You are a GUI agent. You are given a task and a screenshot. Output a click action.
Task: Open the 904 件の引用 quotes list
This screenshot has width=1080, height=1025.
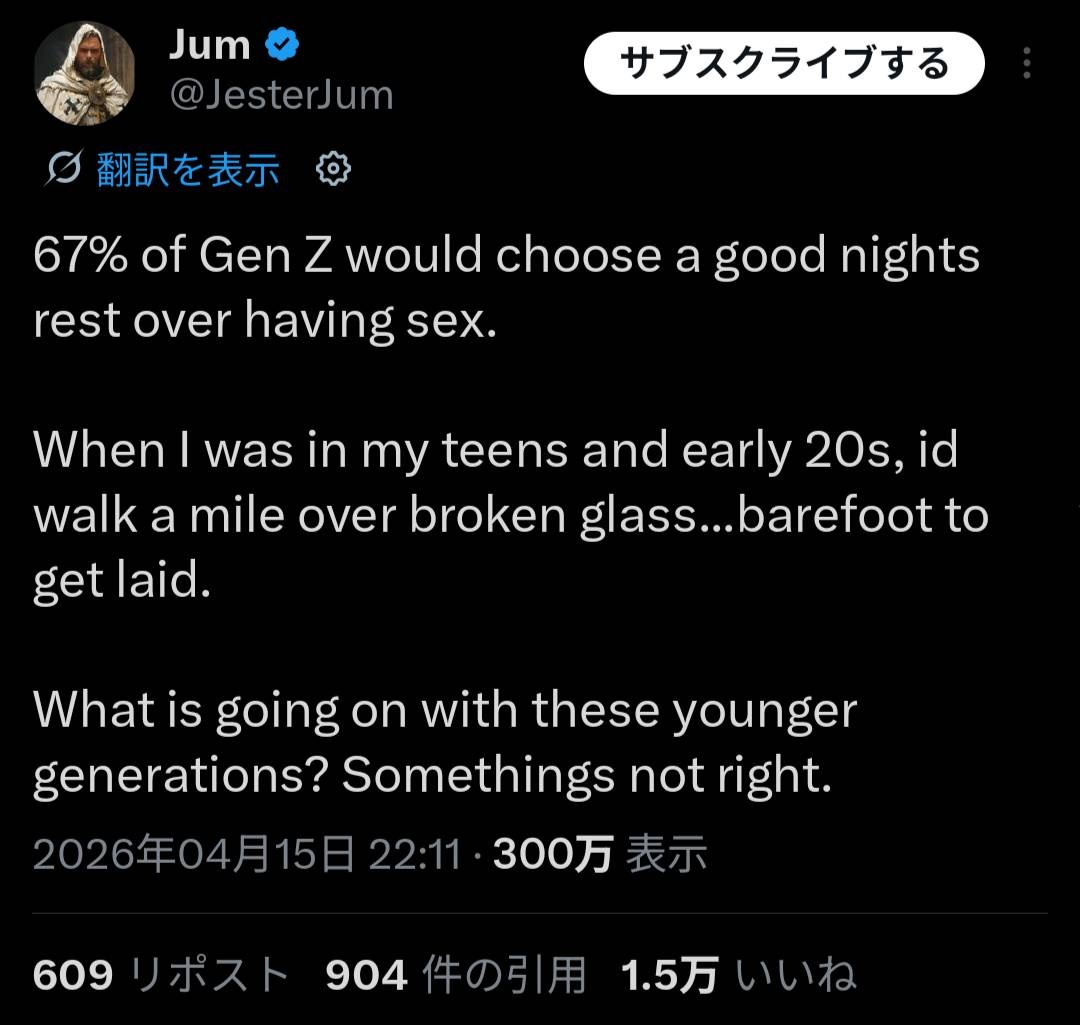pyautogui.click(x=455, y=975)
